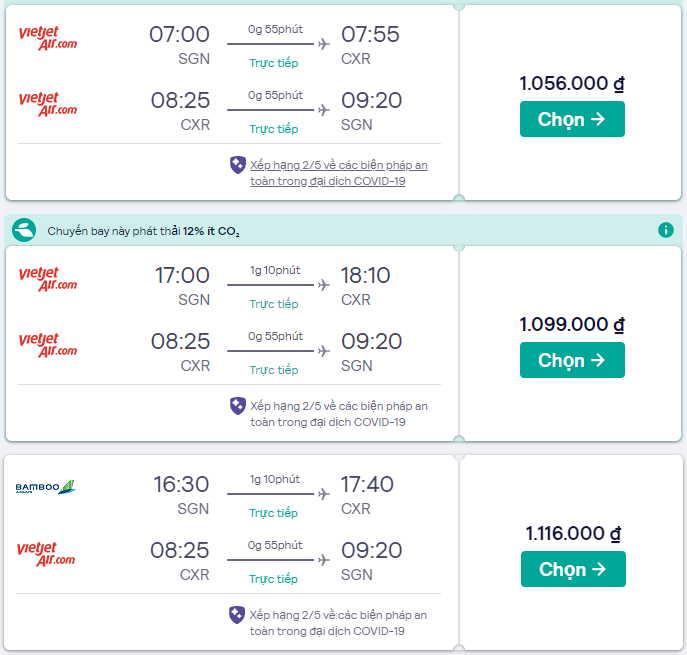Click the info icon on the CO₂ banner
687x655 pixels.
pos(666,230)
